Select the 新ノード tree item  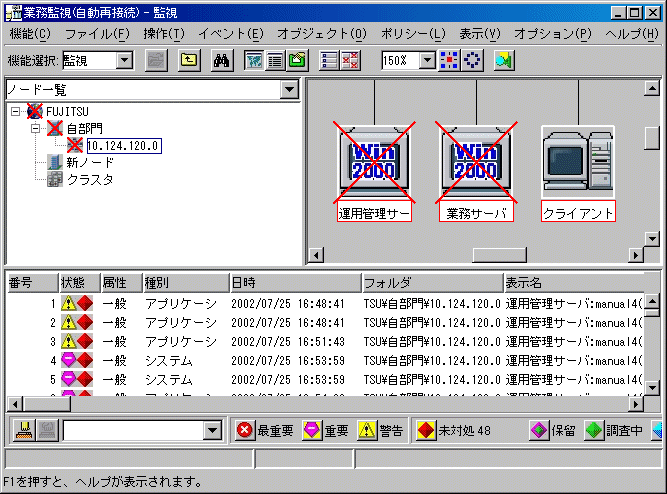pos(90,162)
